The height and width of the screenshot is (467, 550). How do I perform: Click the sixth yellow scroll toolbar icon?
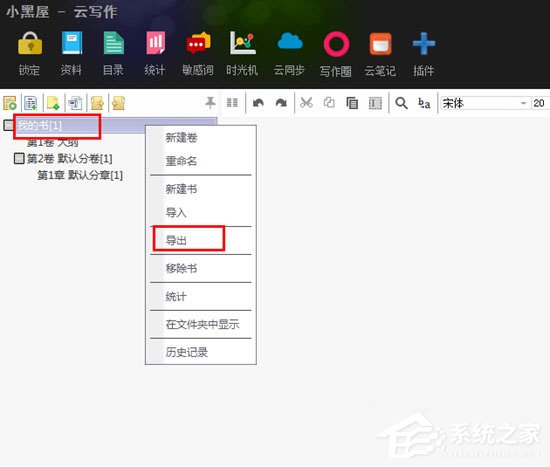tap(119, 103)
